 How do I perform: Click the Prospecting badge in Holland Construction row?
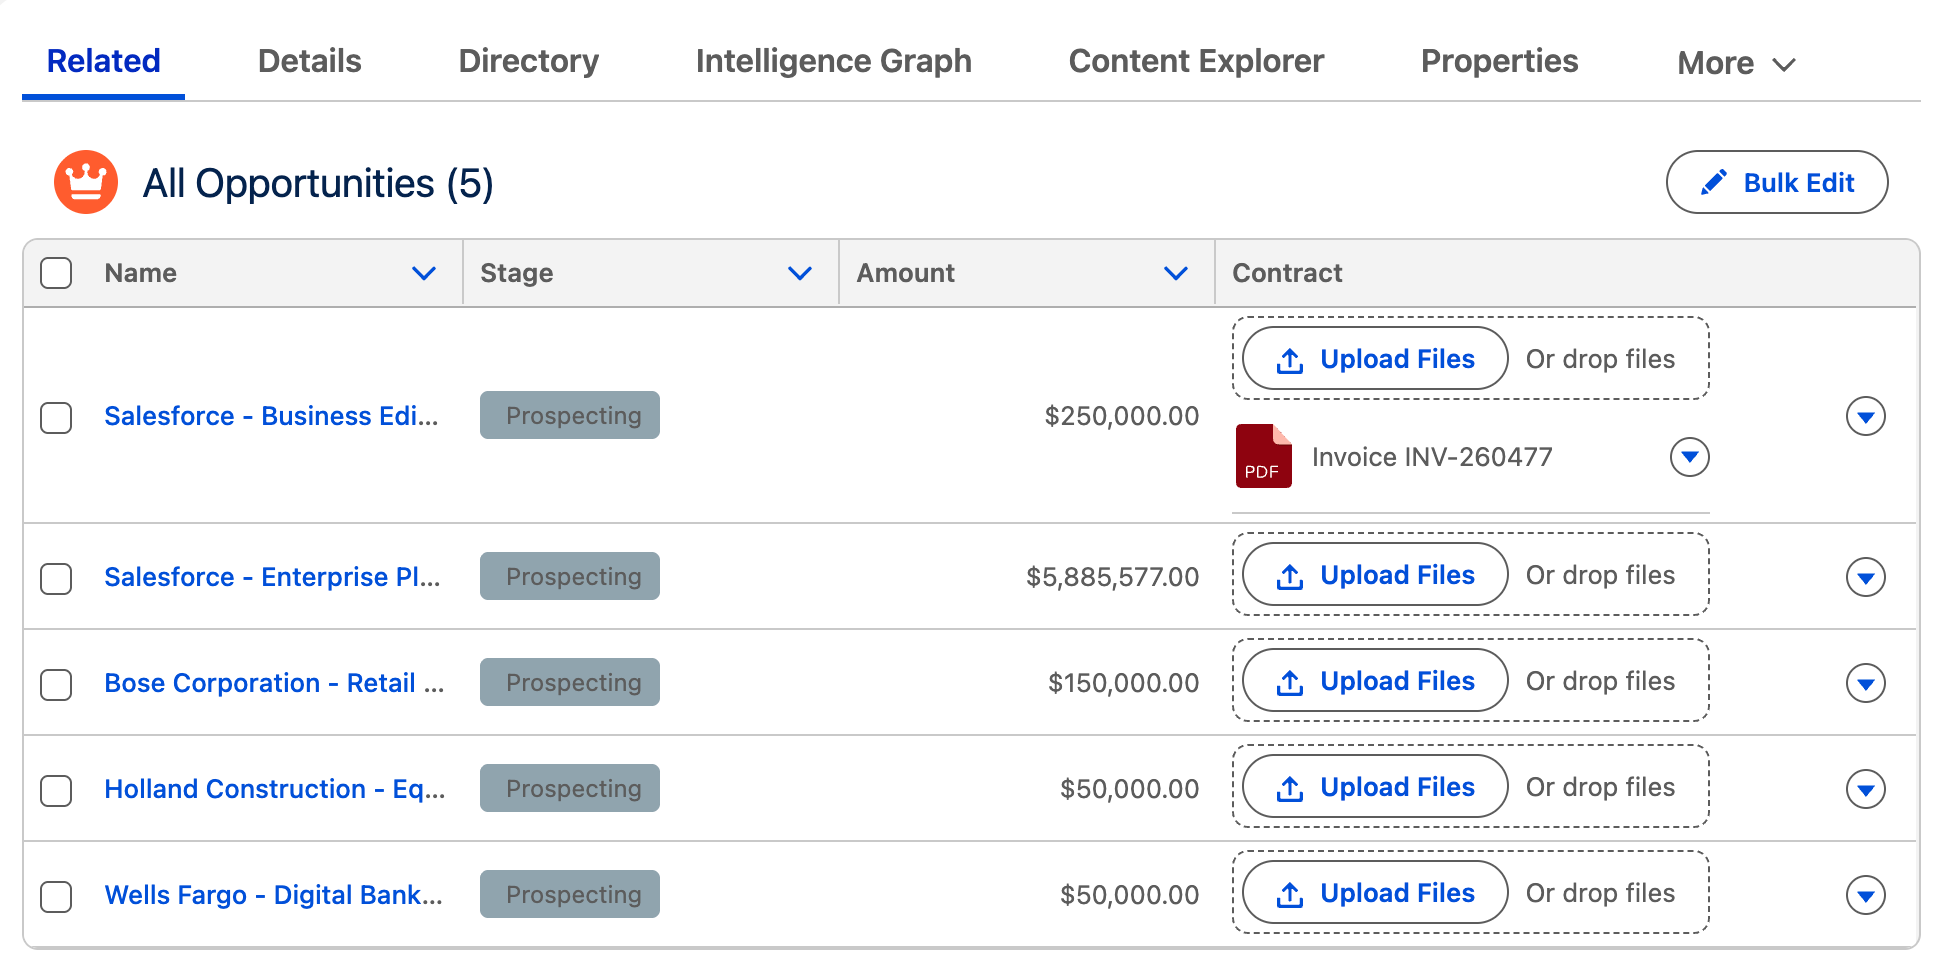569,788
